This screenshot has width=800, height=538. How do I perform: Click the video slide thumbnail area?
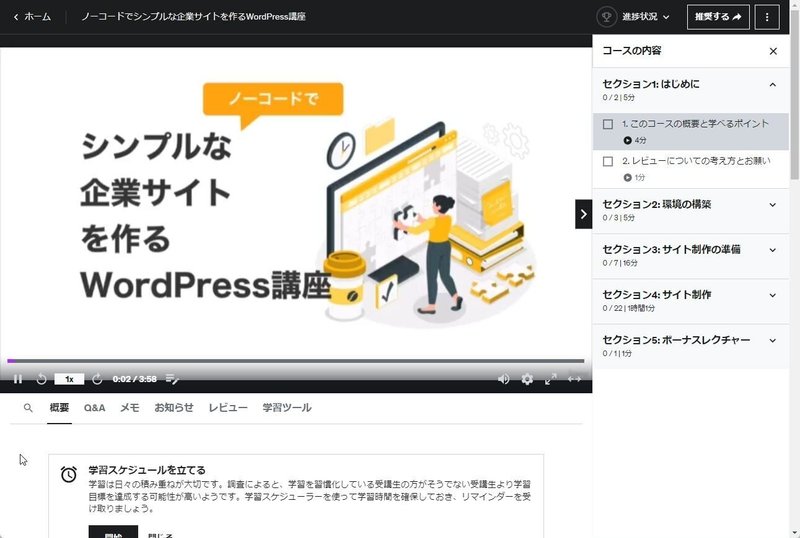pyautogui.click(x=296, y=203)
